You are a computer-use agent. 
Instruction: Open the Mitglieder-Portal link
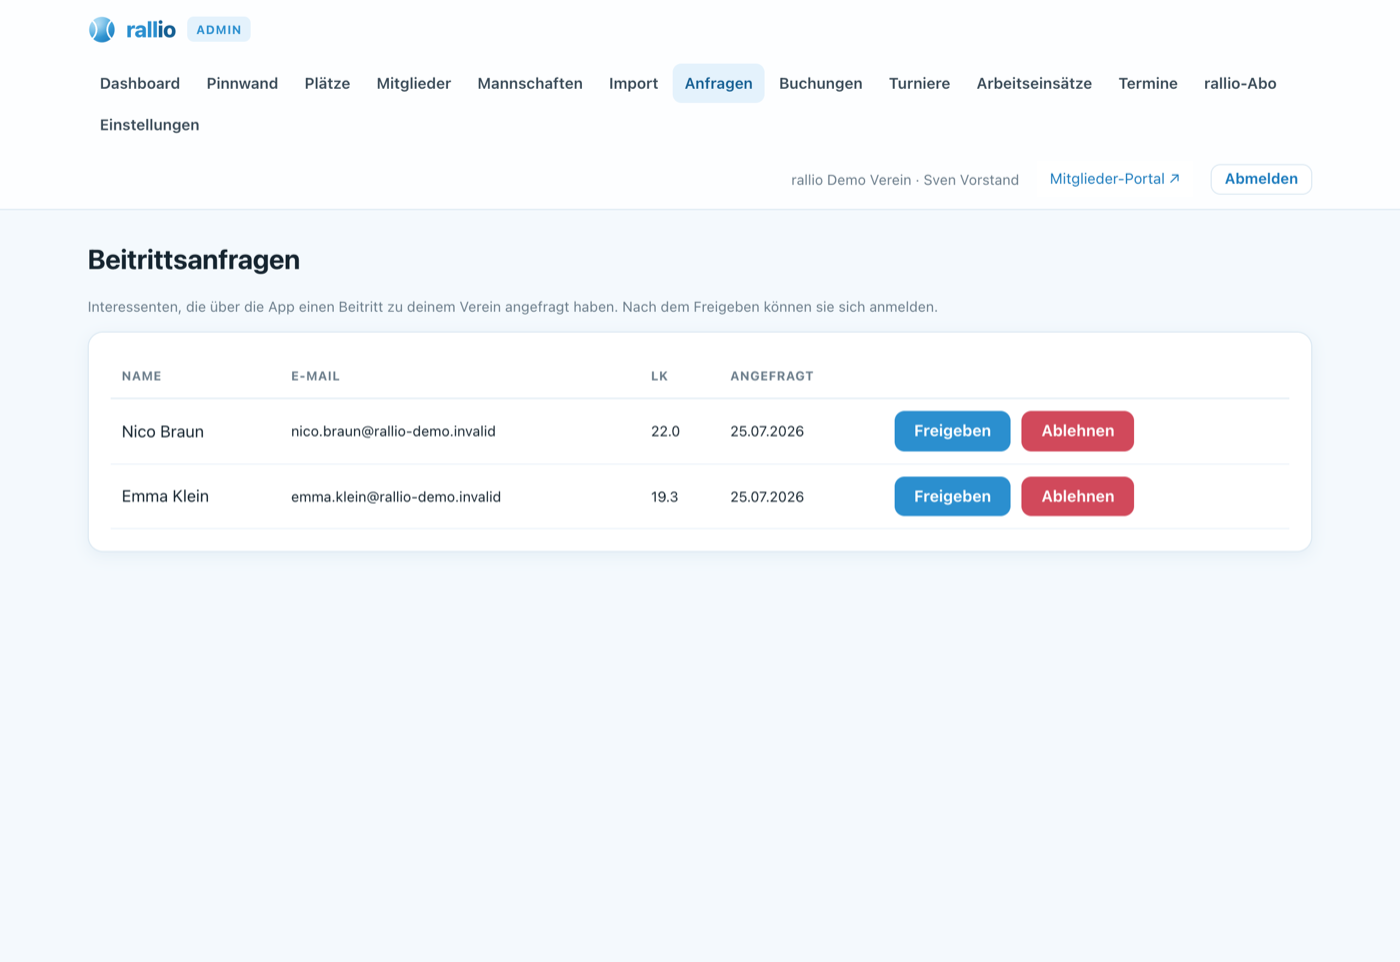click(x=1115, y=179)
